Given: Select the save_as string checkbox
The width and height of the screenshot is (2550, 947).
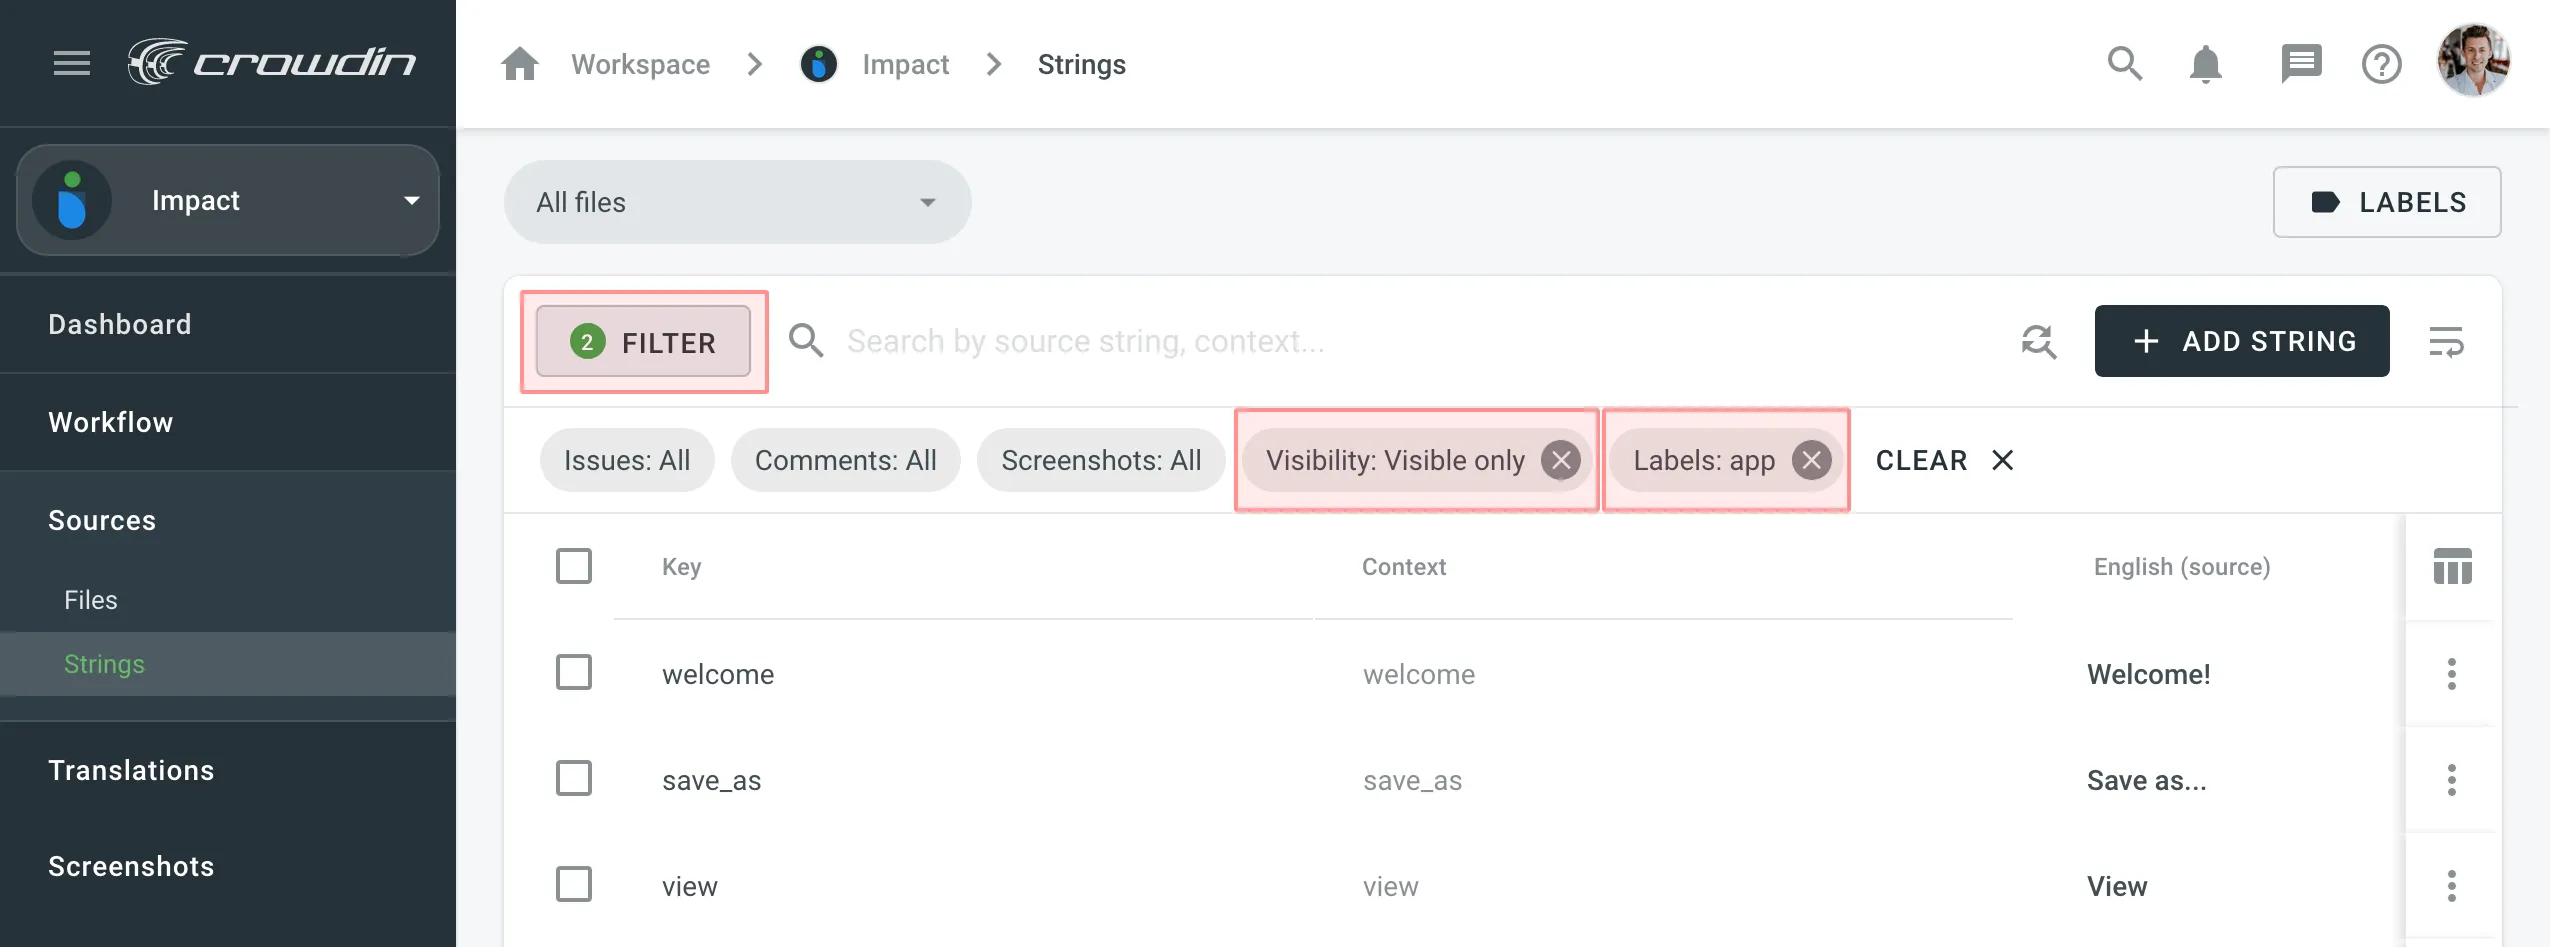Looking at the screenshot, I should (x=573, y=778).
